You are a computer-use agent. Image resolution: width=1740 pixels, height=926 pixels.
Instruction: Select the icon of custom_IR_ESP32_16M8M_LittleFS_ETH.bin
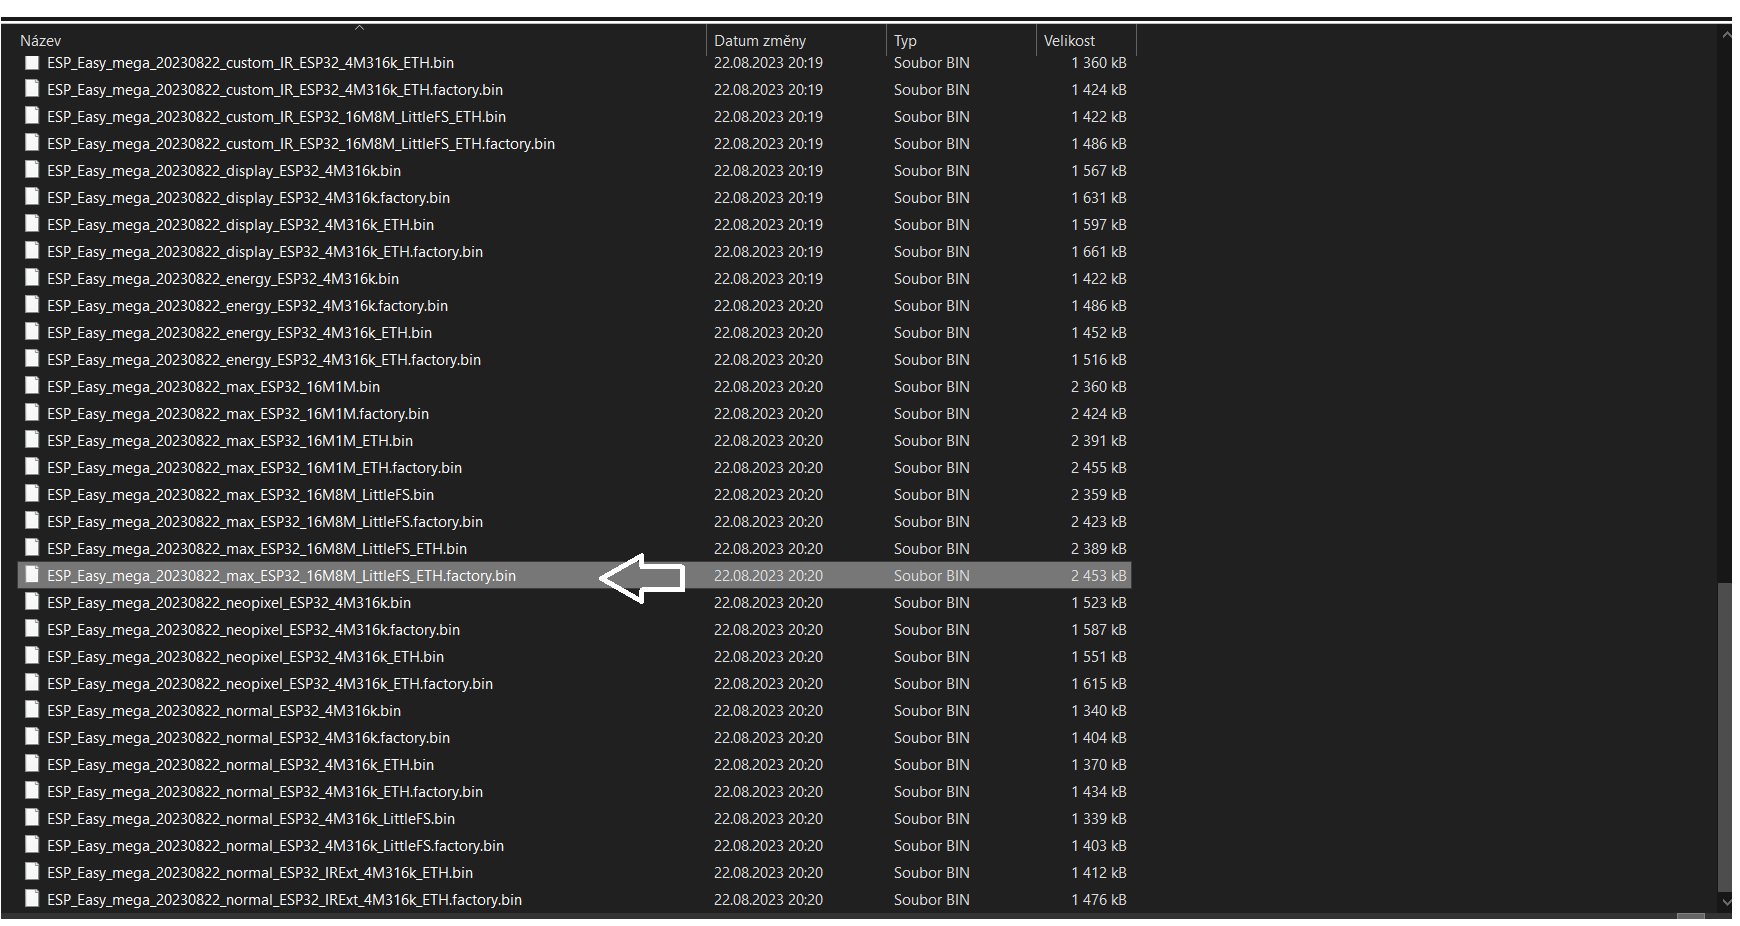pos(32,117)
